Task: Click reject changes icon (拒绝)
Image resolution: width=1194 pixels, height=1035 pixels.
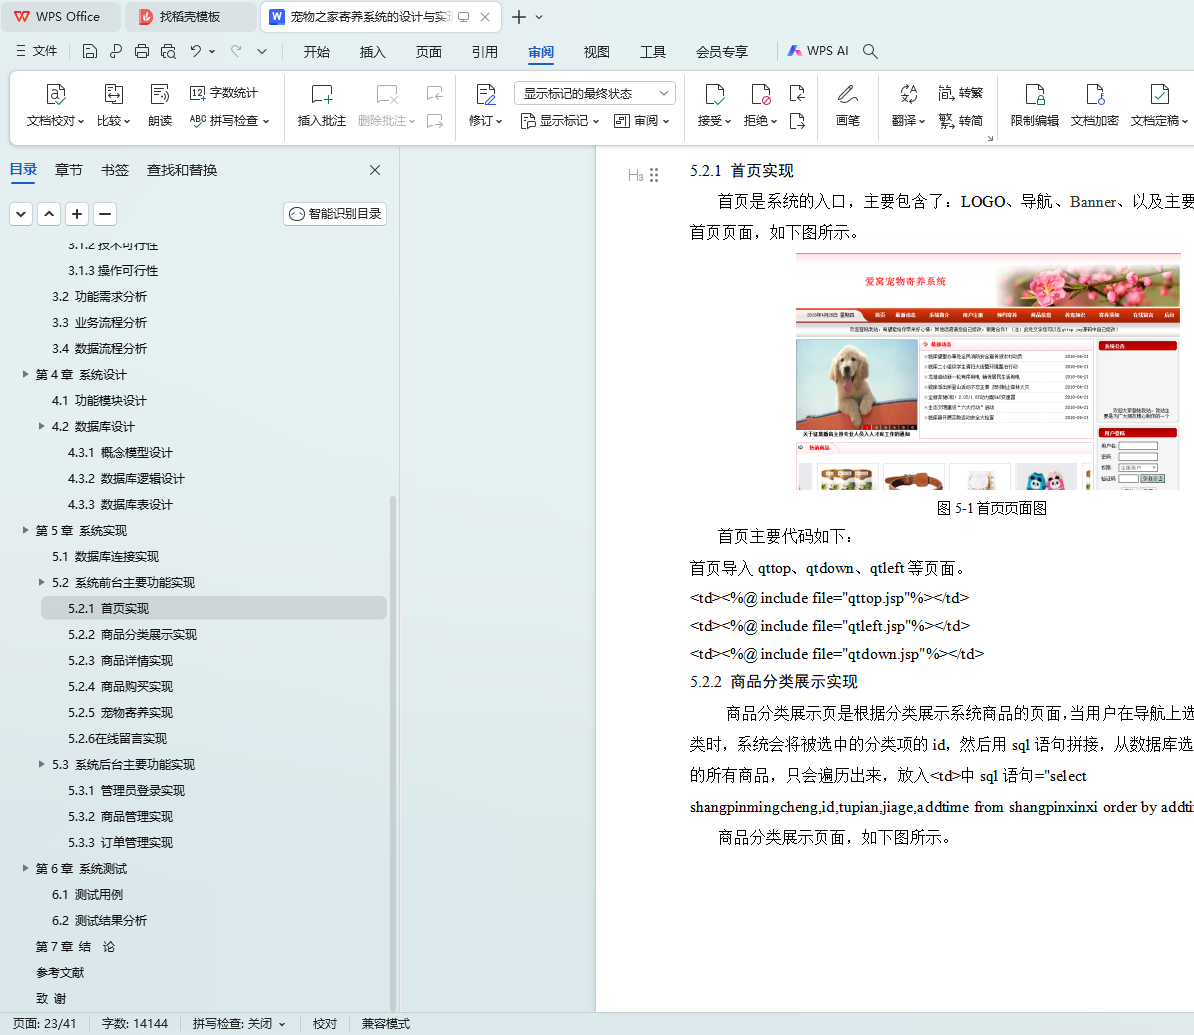Action: tap(760, 105)
